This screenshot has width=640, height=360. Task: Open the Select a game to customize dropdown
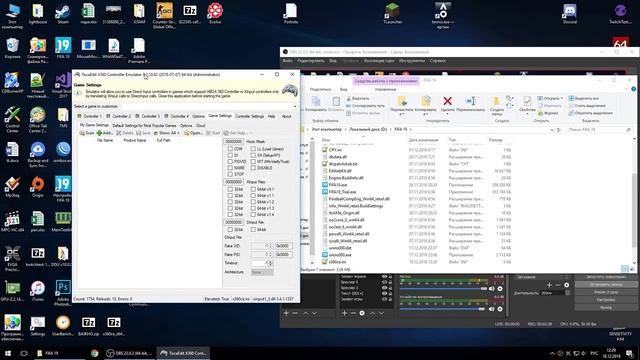tap(294, 107)
